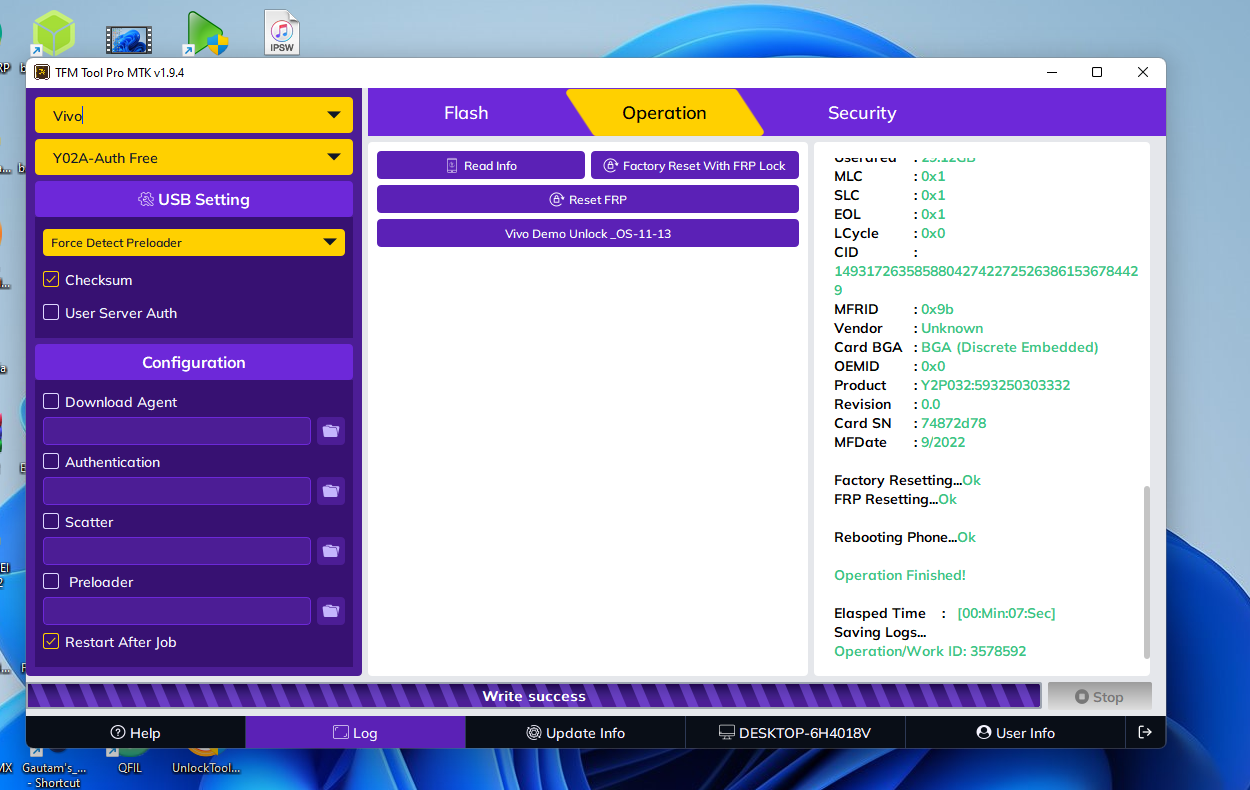Open the QFIL desktop shortcut
The image size is (1250, 790).
click(x=129, y=761)
